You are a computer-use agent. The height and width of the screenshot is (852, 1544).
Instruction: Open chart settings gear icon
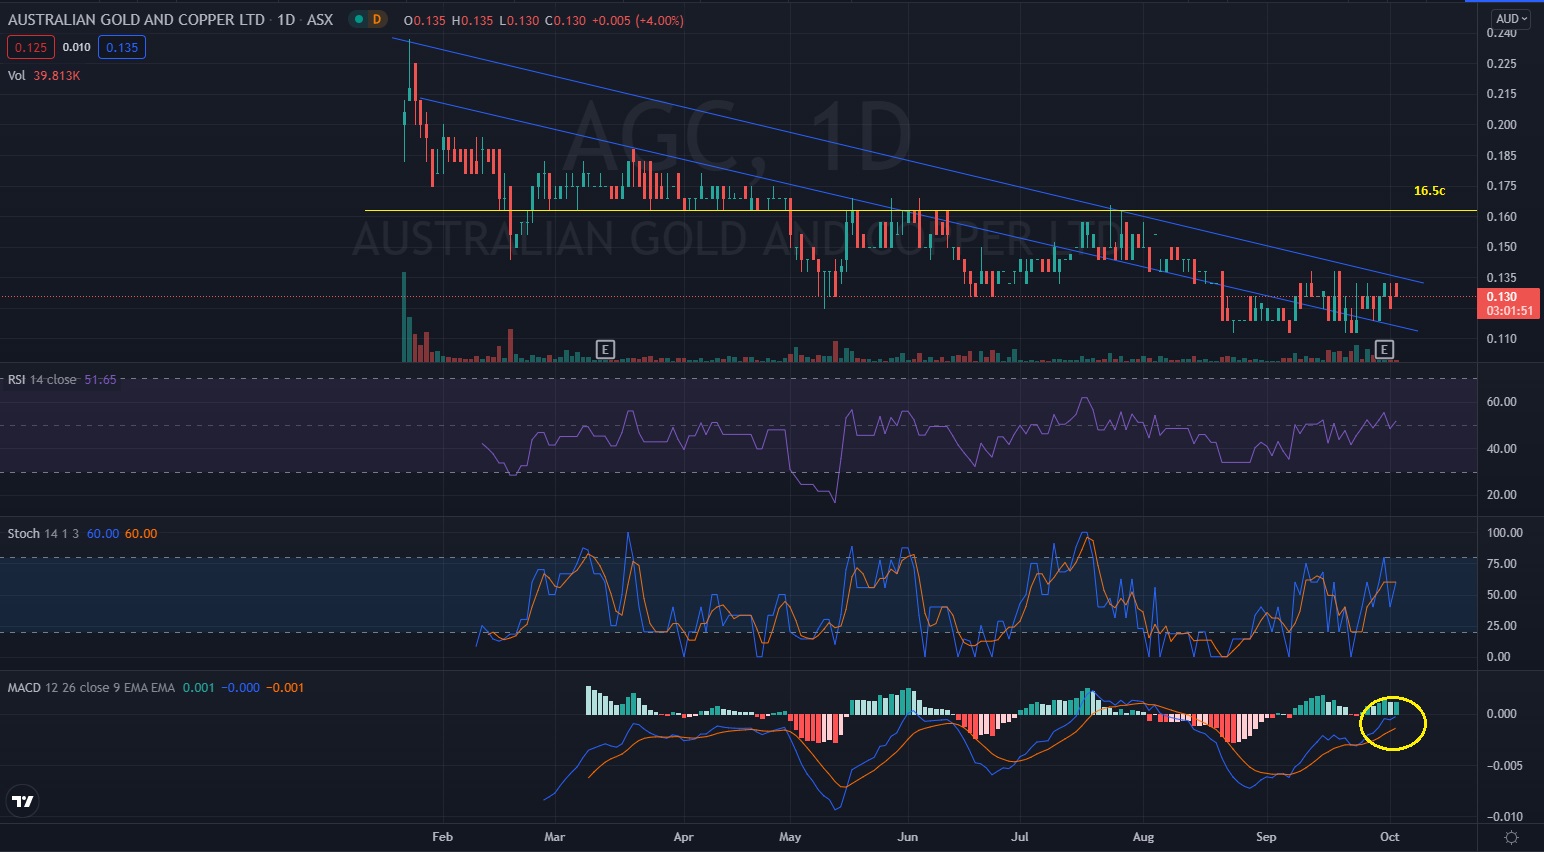pos(1511,837)
